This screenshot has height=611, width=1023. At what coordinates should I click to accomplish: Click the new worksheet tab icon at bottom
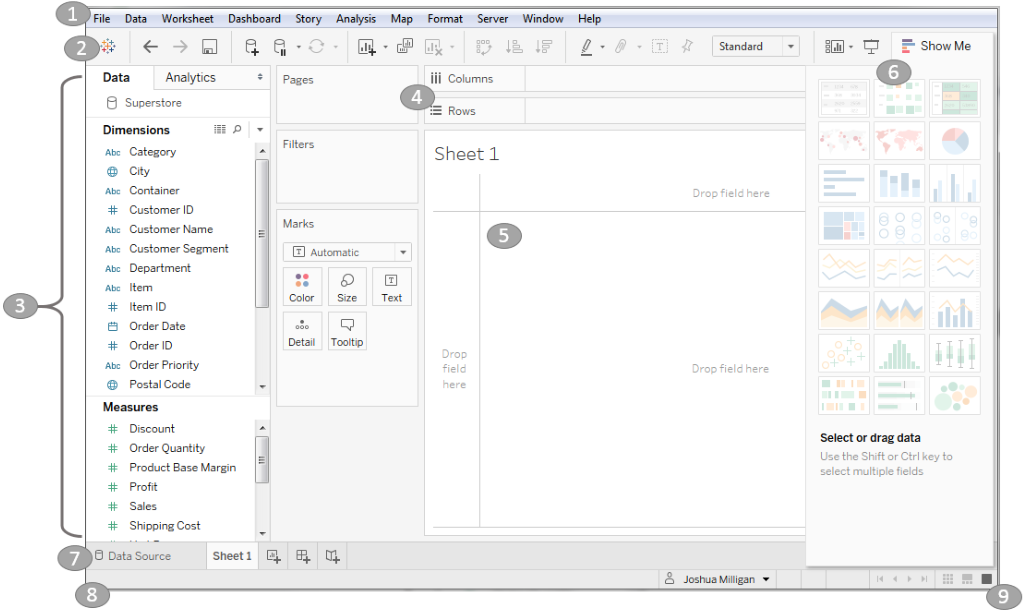click(274, 556)
